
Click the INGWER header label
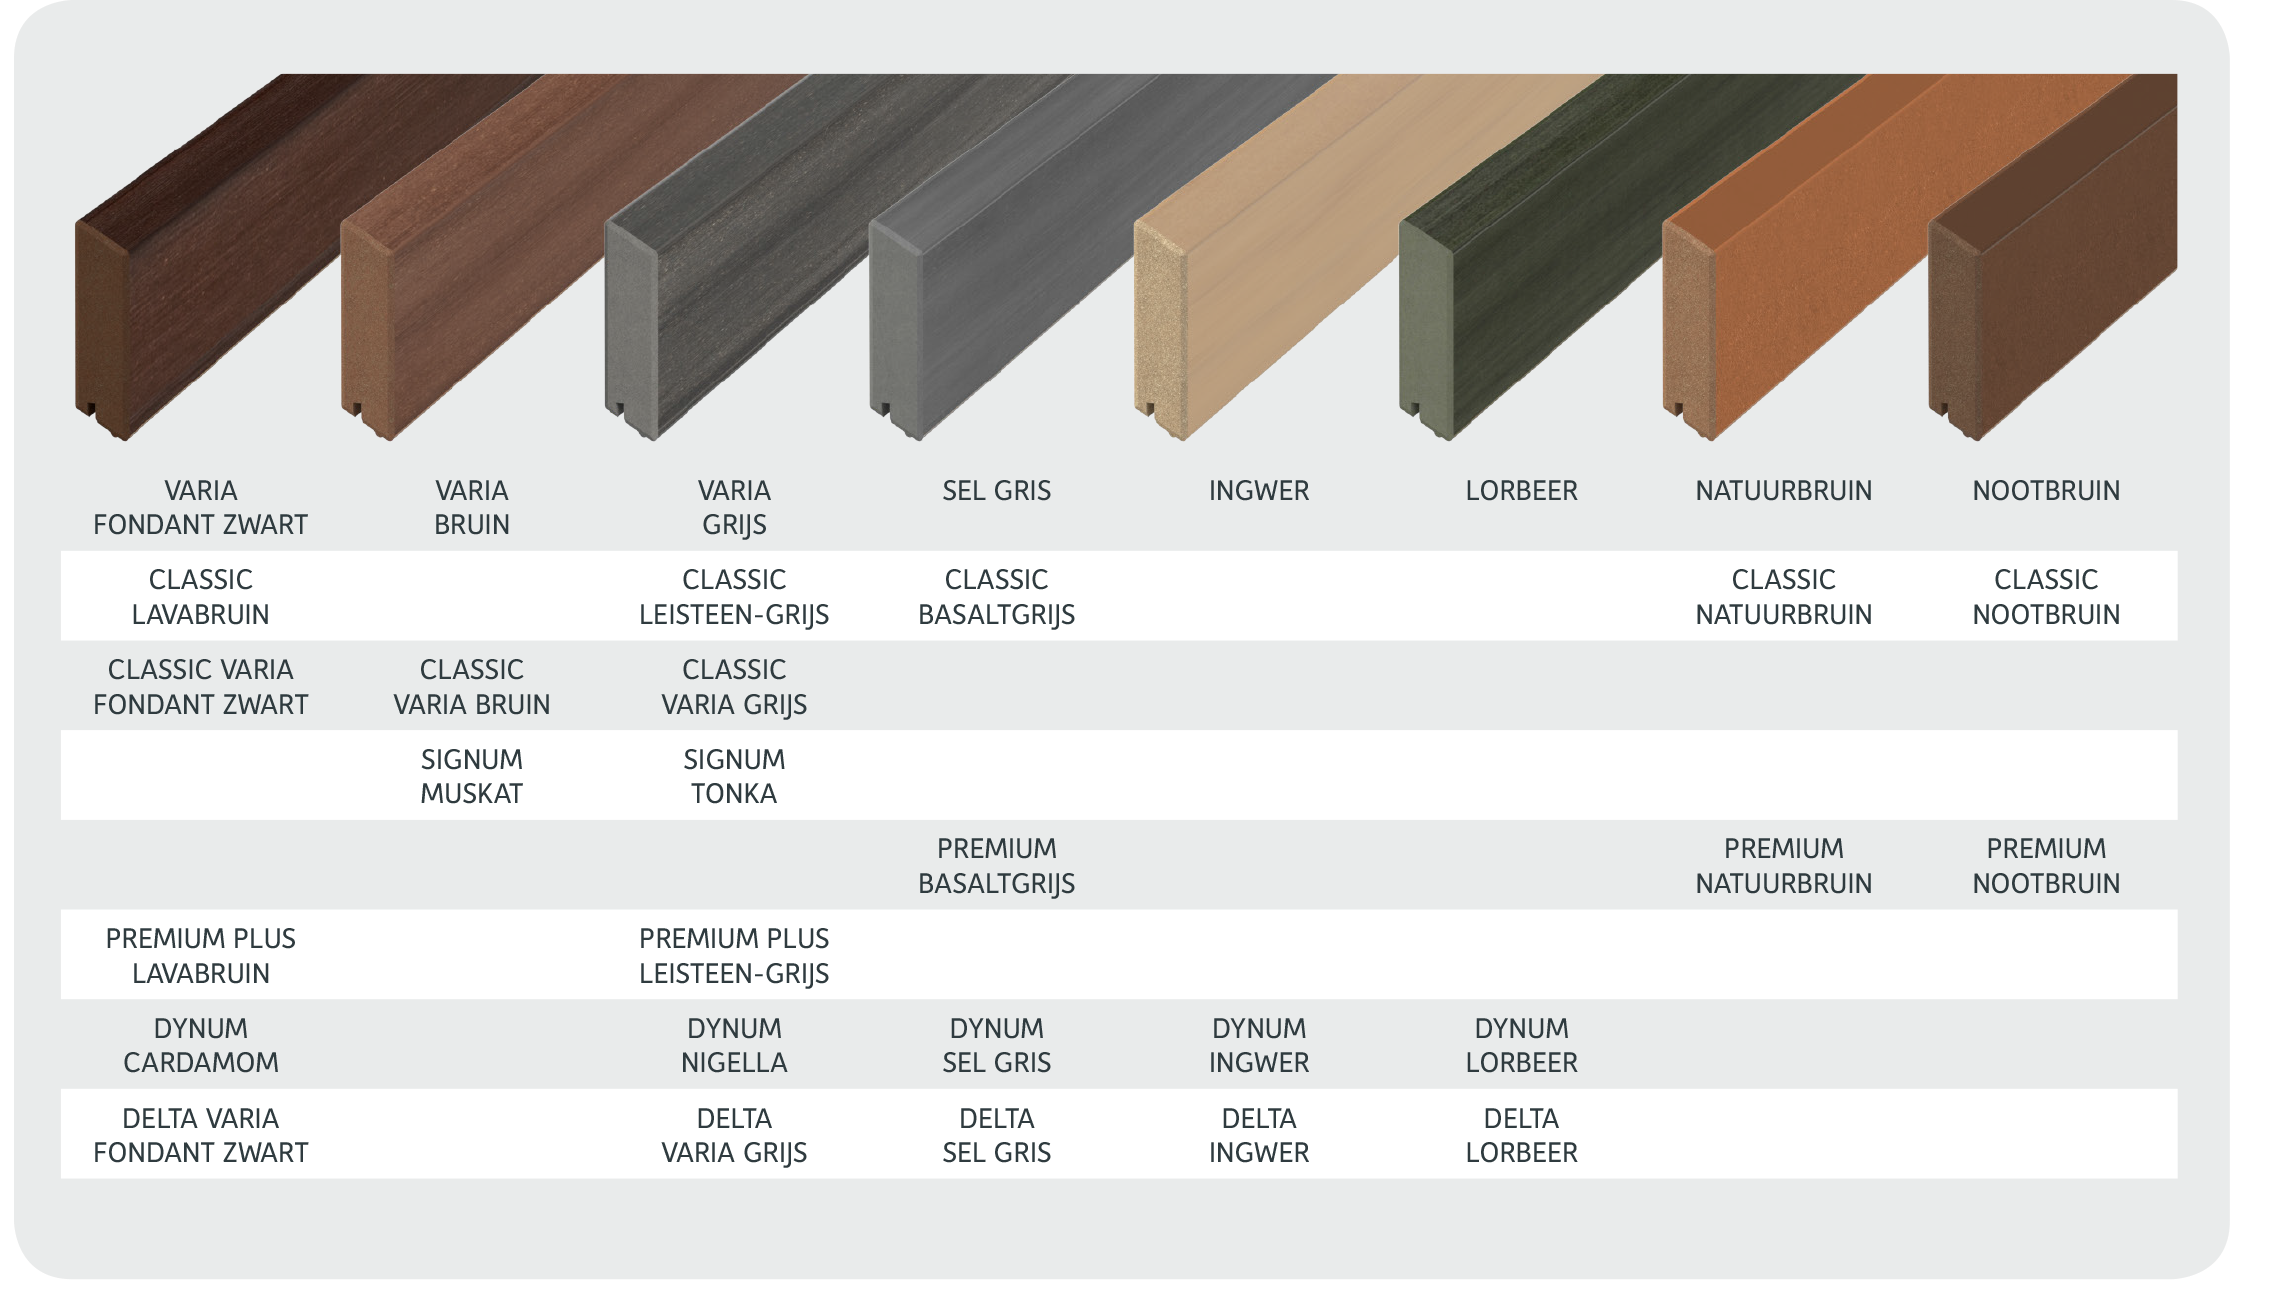coord(1258,490)
